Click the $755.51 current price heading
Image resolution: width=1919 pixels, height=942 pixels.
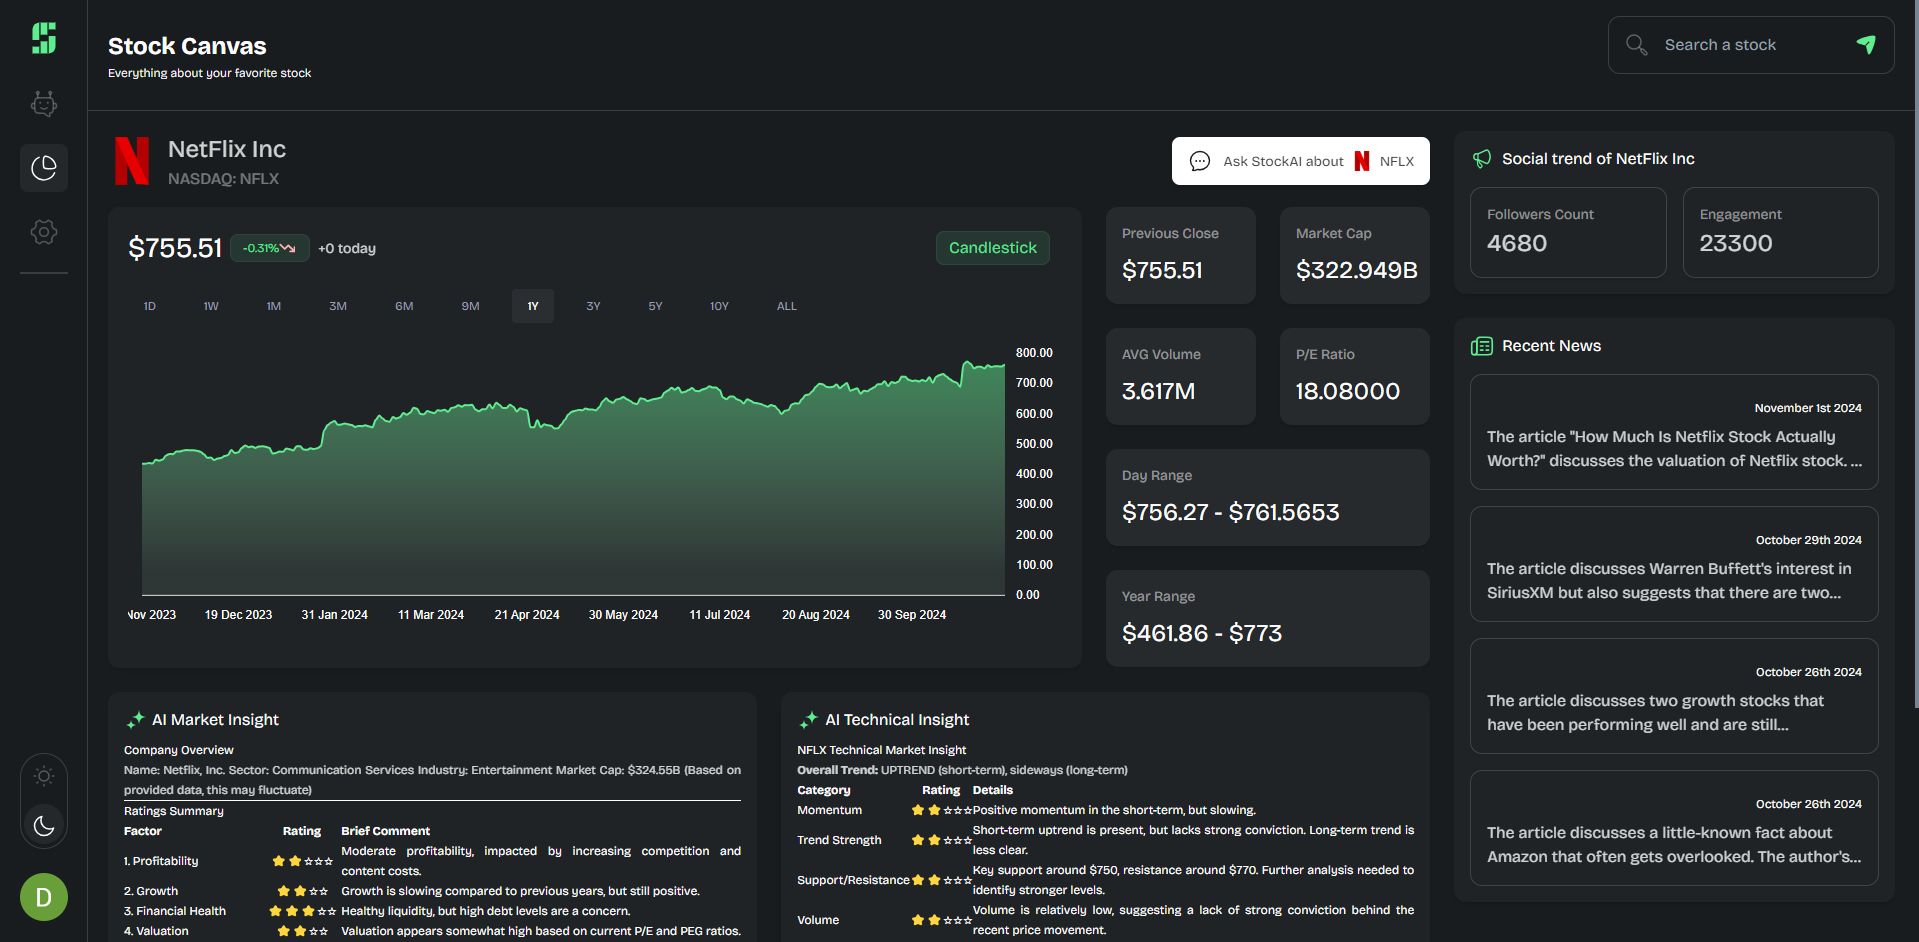175,248
